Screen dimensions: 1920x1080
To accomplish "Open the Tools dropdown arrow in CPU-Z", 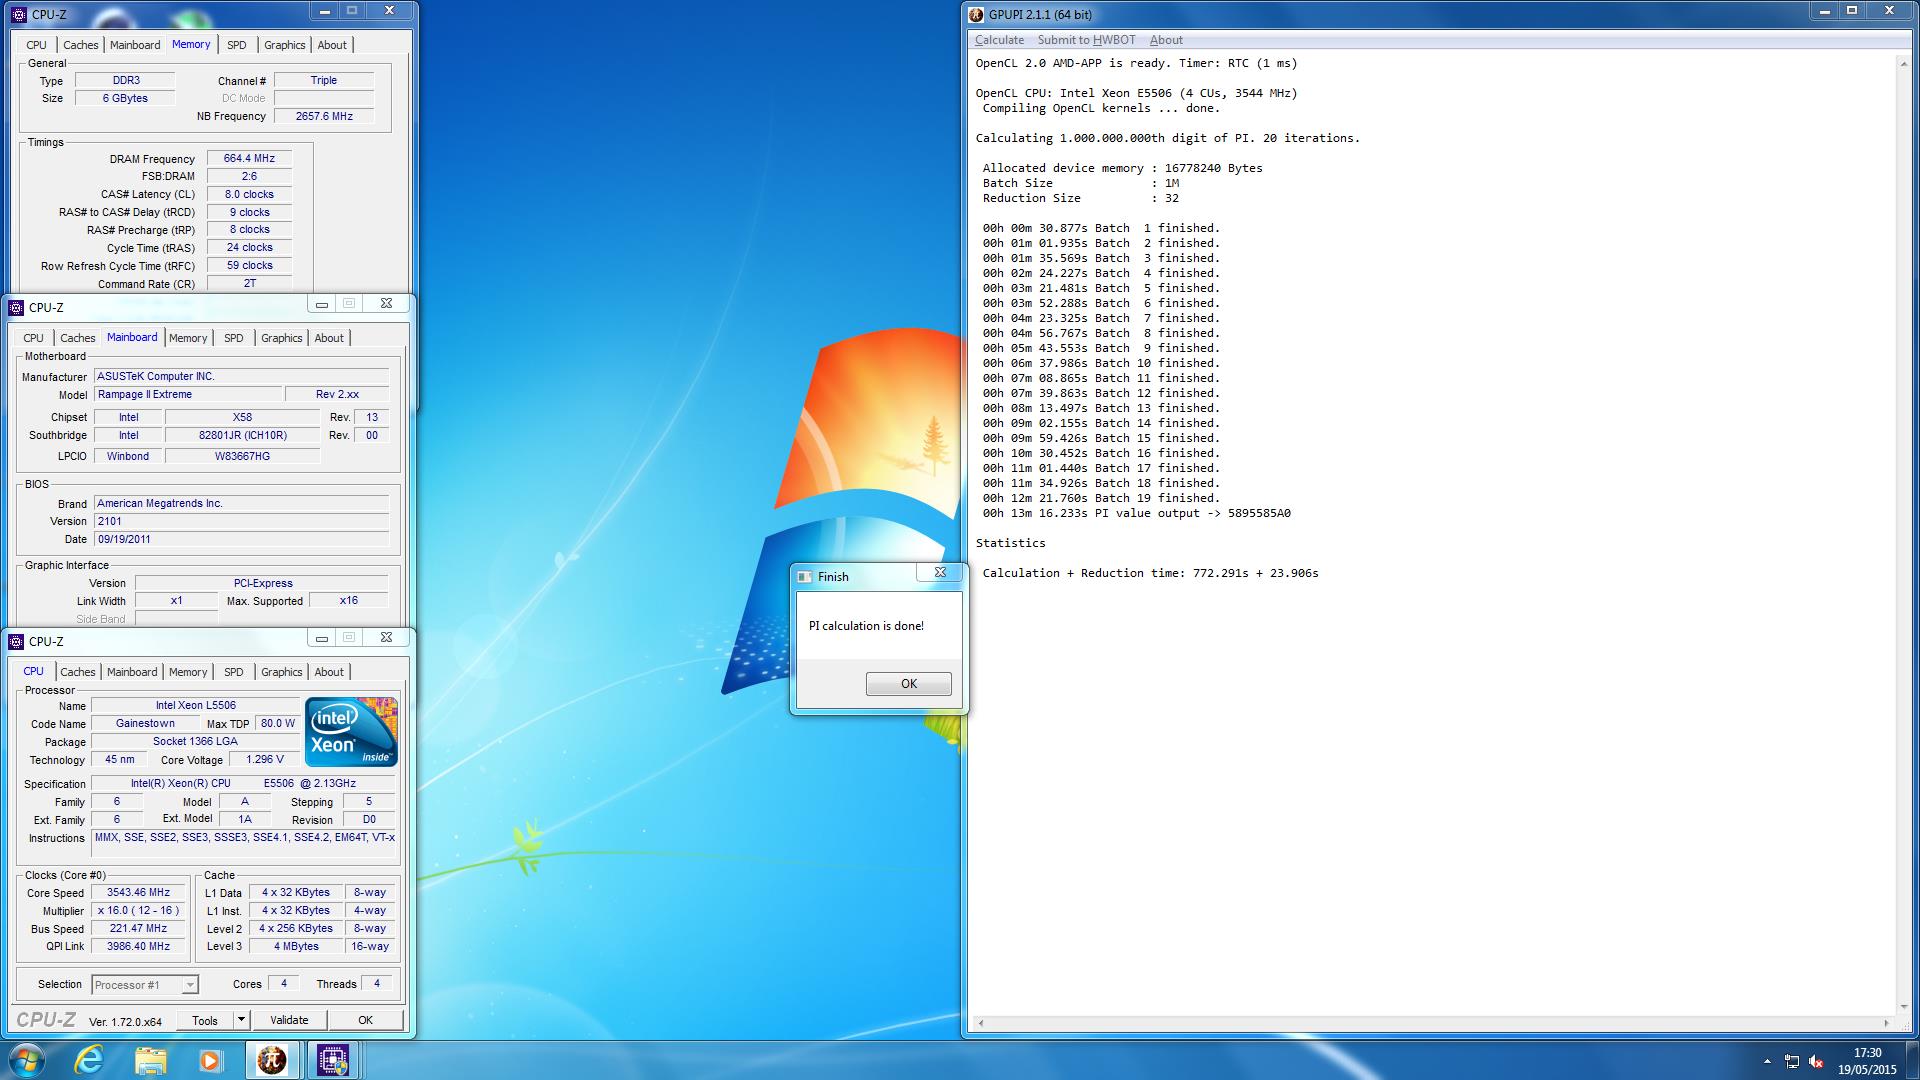I will pyautogui.click(x=241, y=1020).
